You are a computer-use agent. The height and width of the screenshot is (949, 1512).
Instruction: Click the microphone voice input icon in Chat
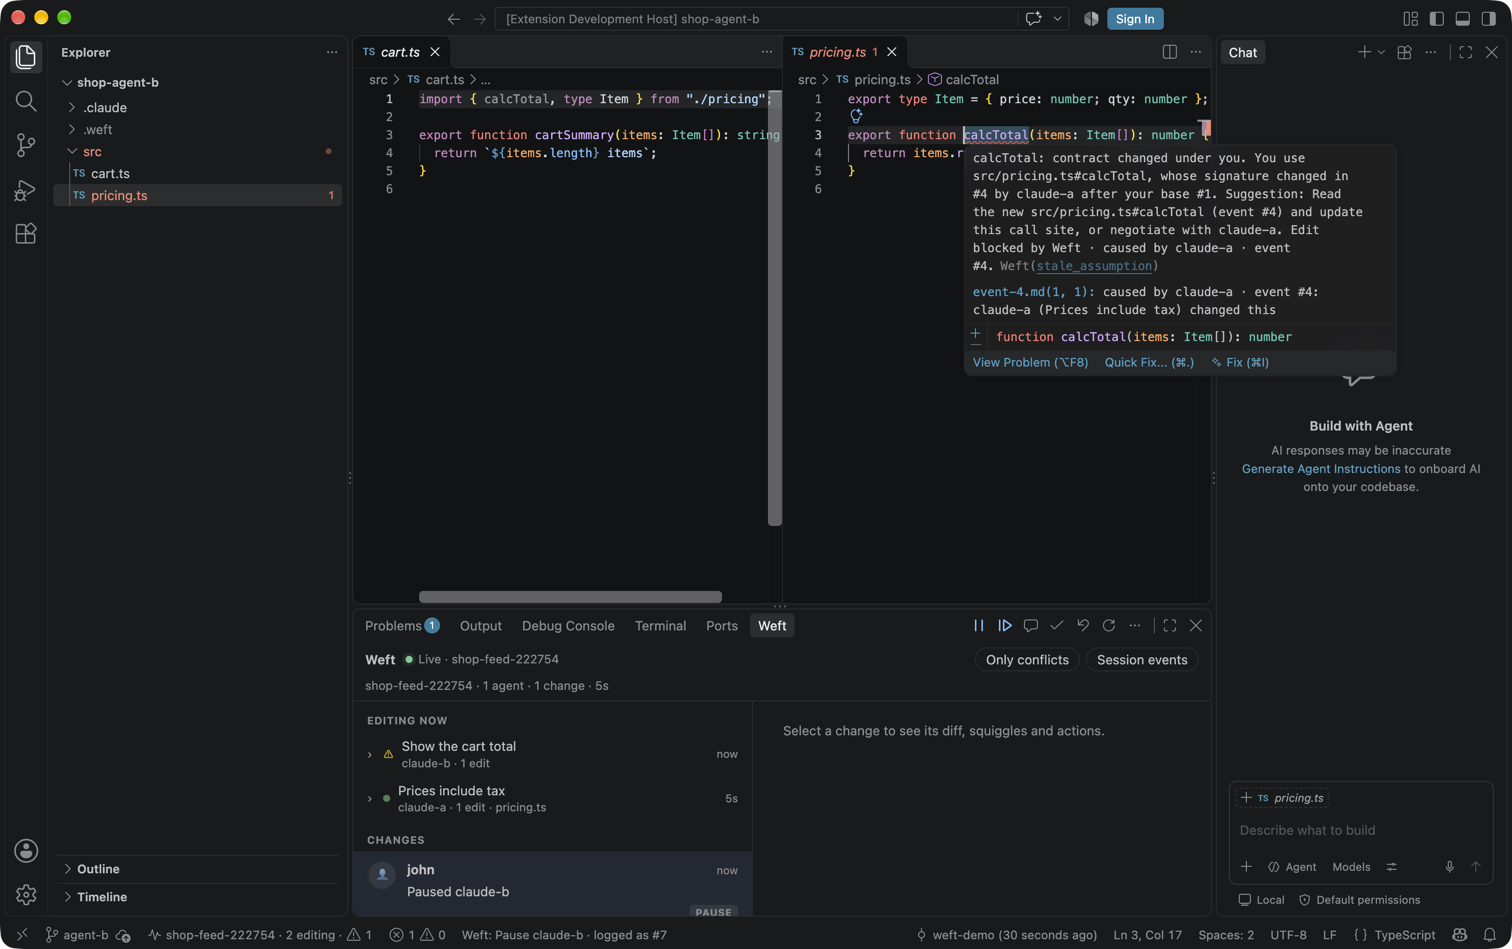pos(1450,867)
